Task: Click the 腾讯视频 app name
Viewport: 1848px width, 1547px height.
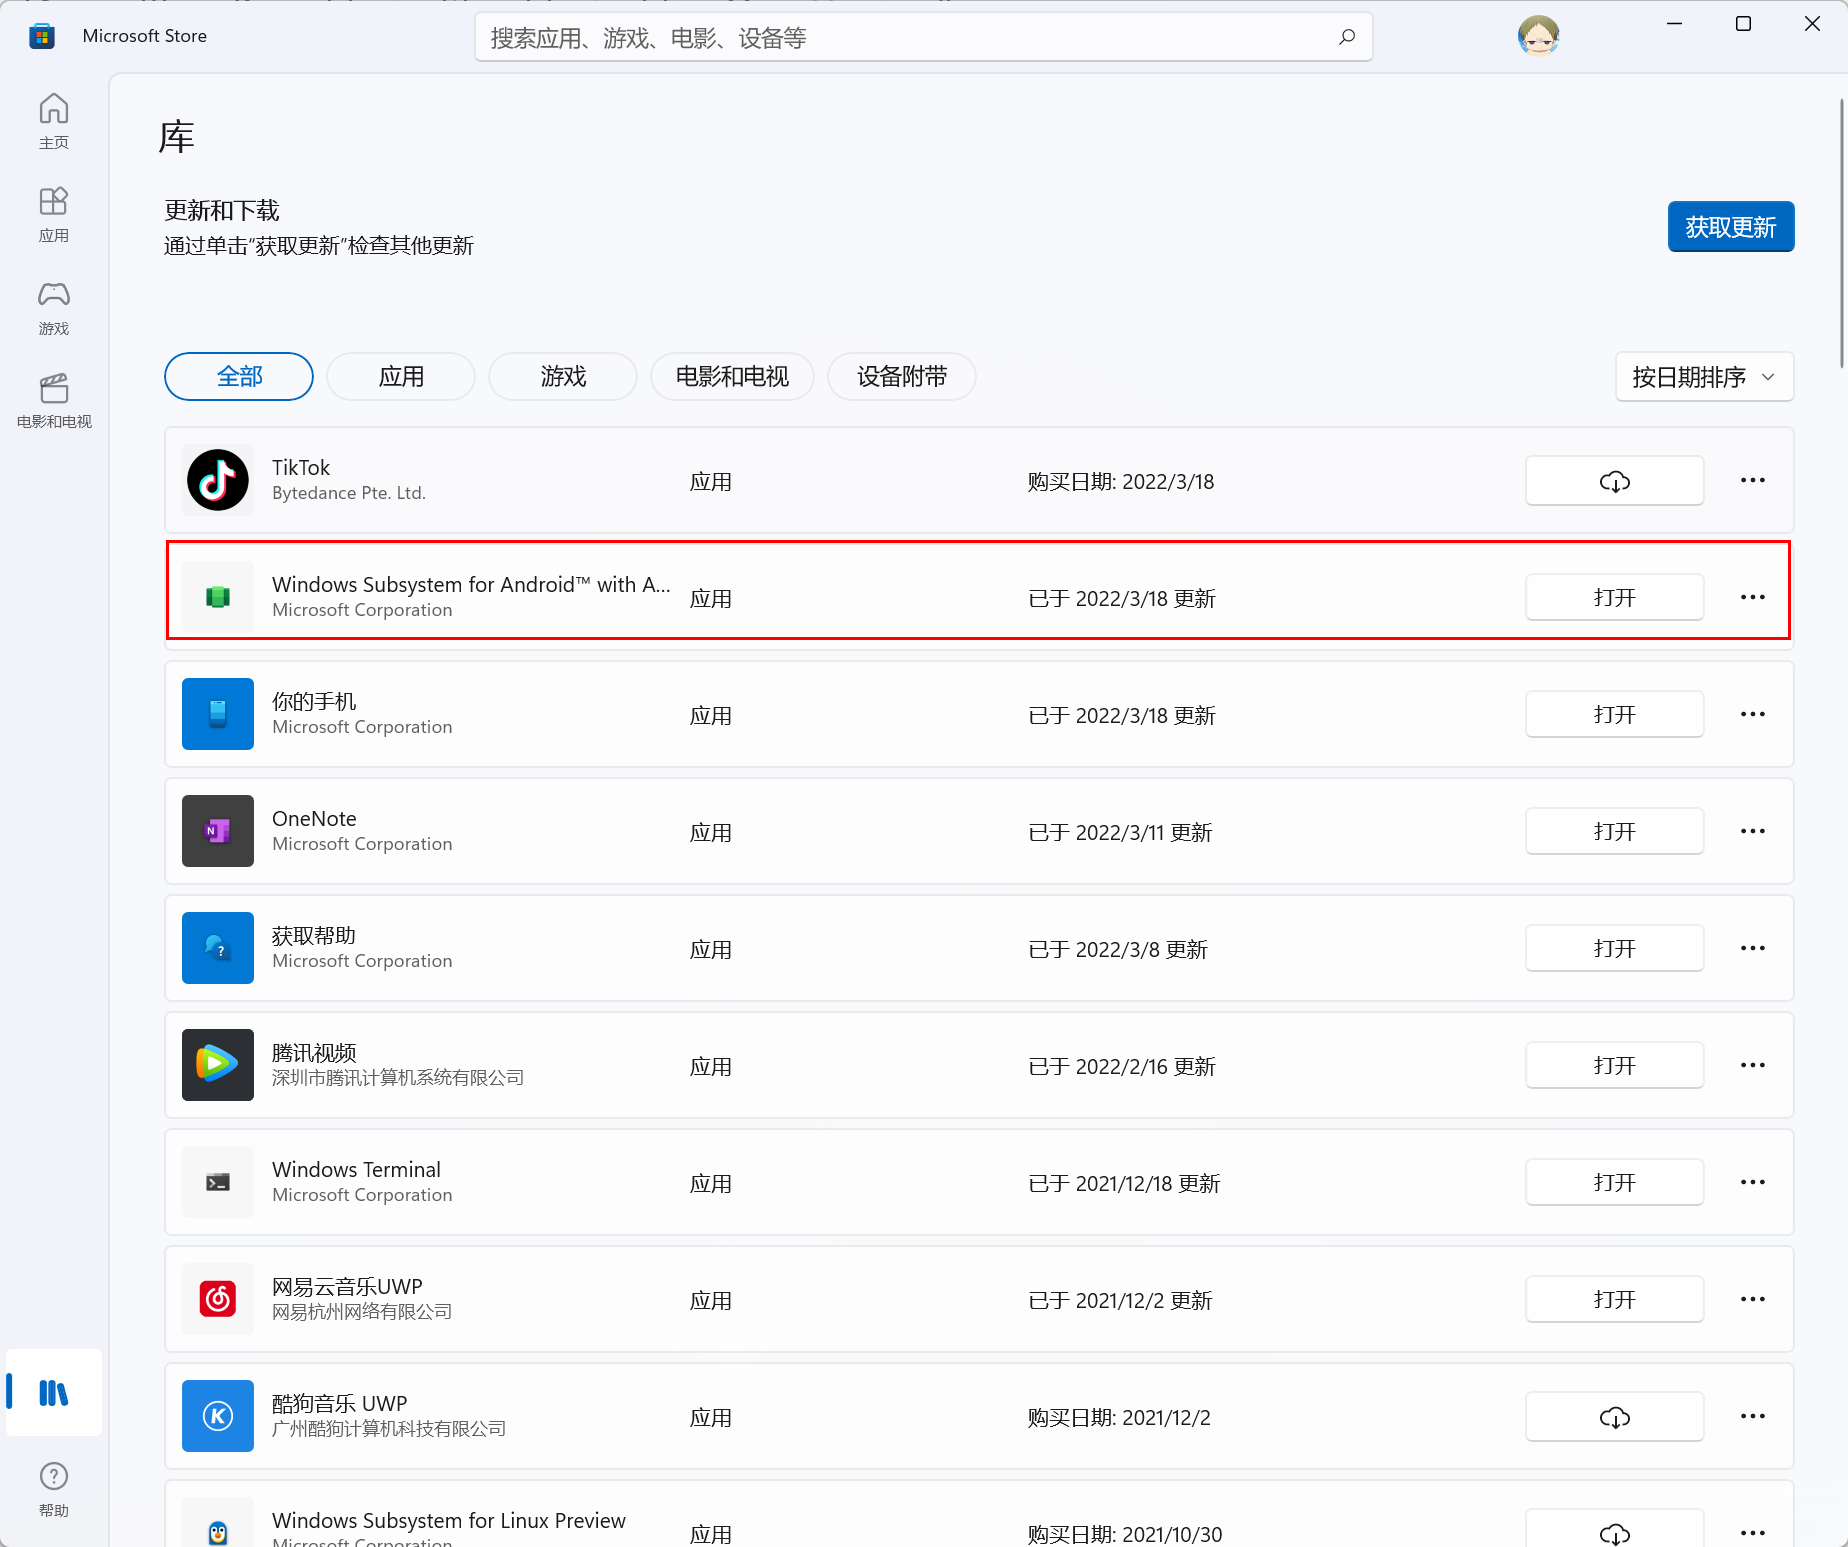Action: tap(314, 1053)
